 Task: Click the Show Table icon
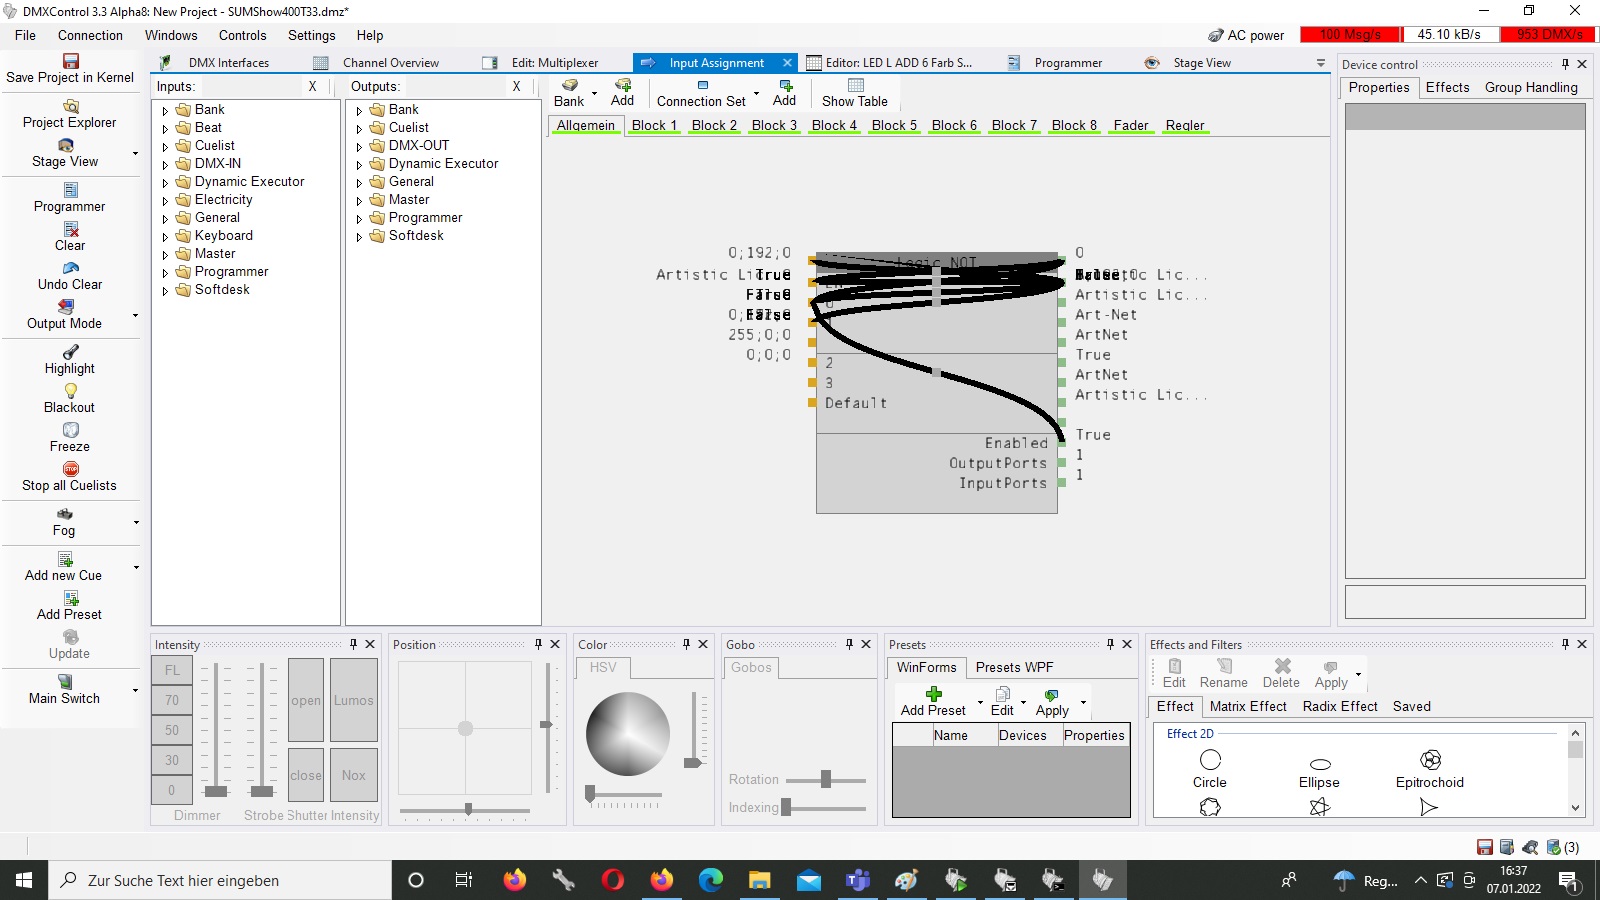click(855, 86)
